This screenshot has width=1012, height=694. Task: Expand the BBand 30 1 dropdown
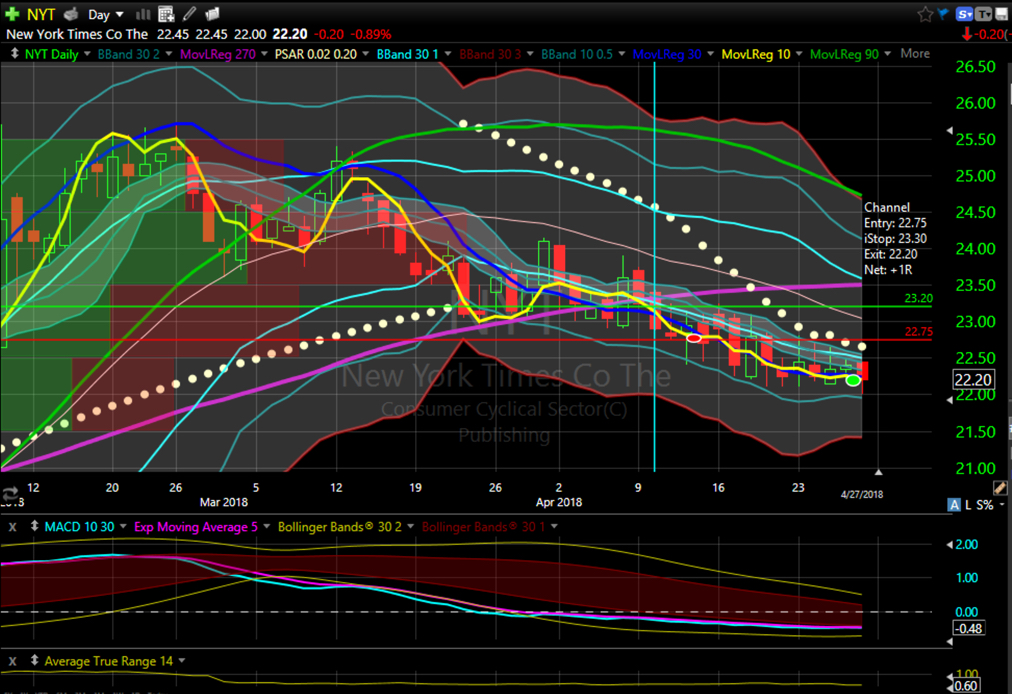click(x=447, y=54)
